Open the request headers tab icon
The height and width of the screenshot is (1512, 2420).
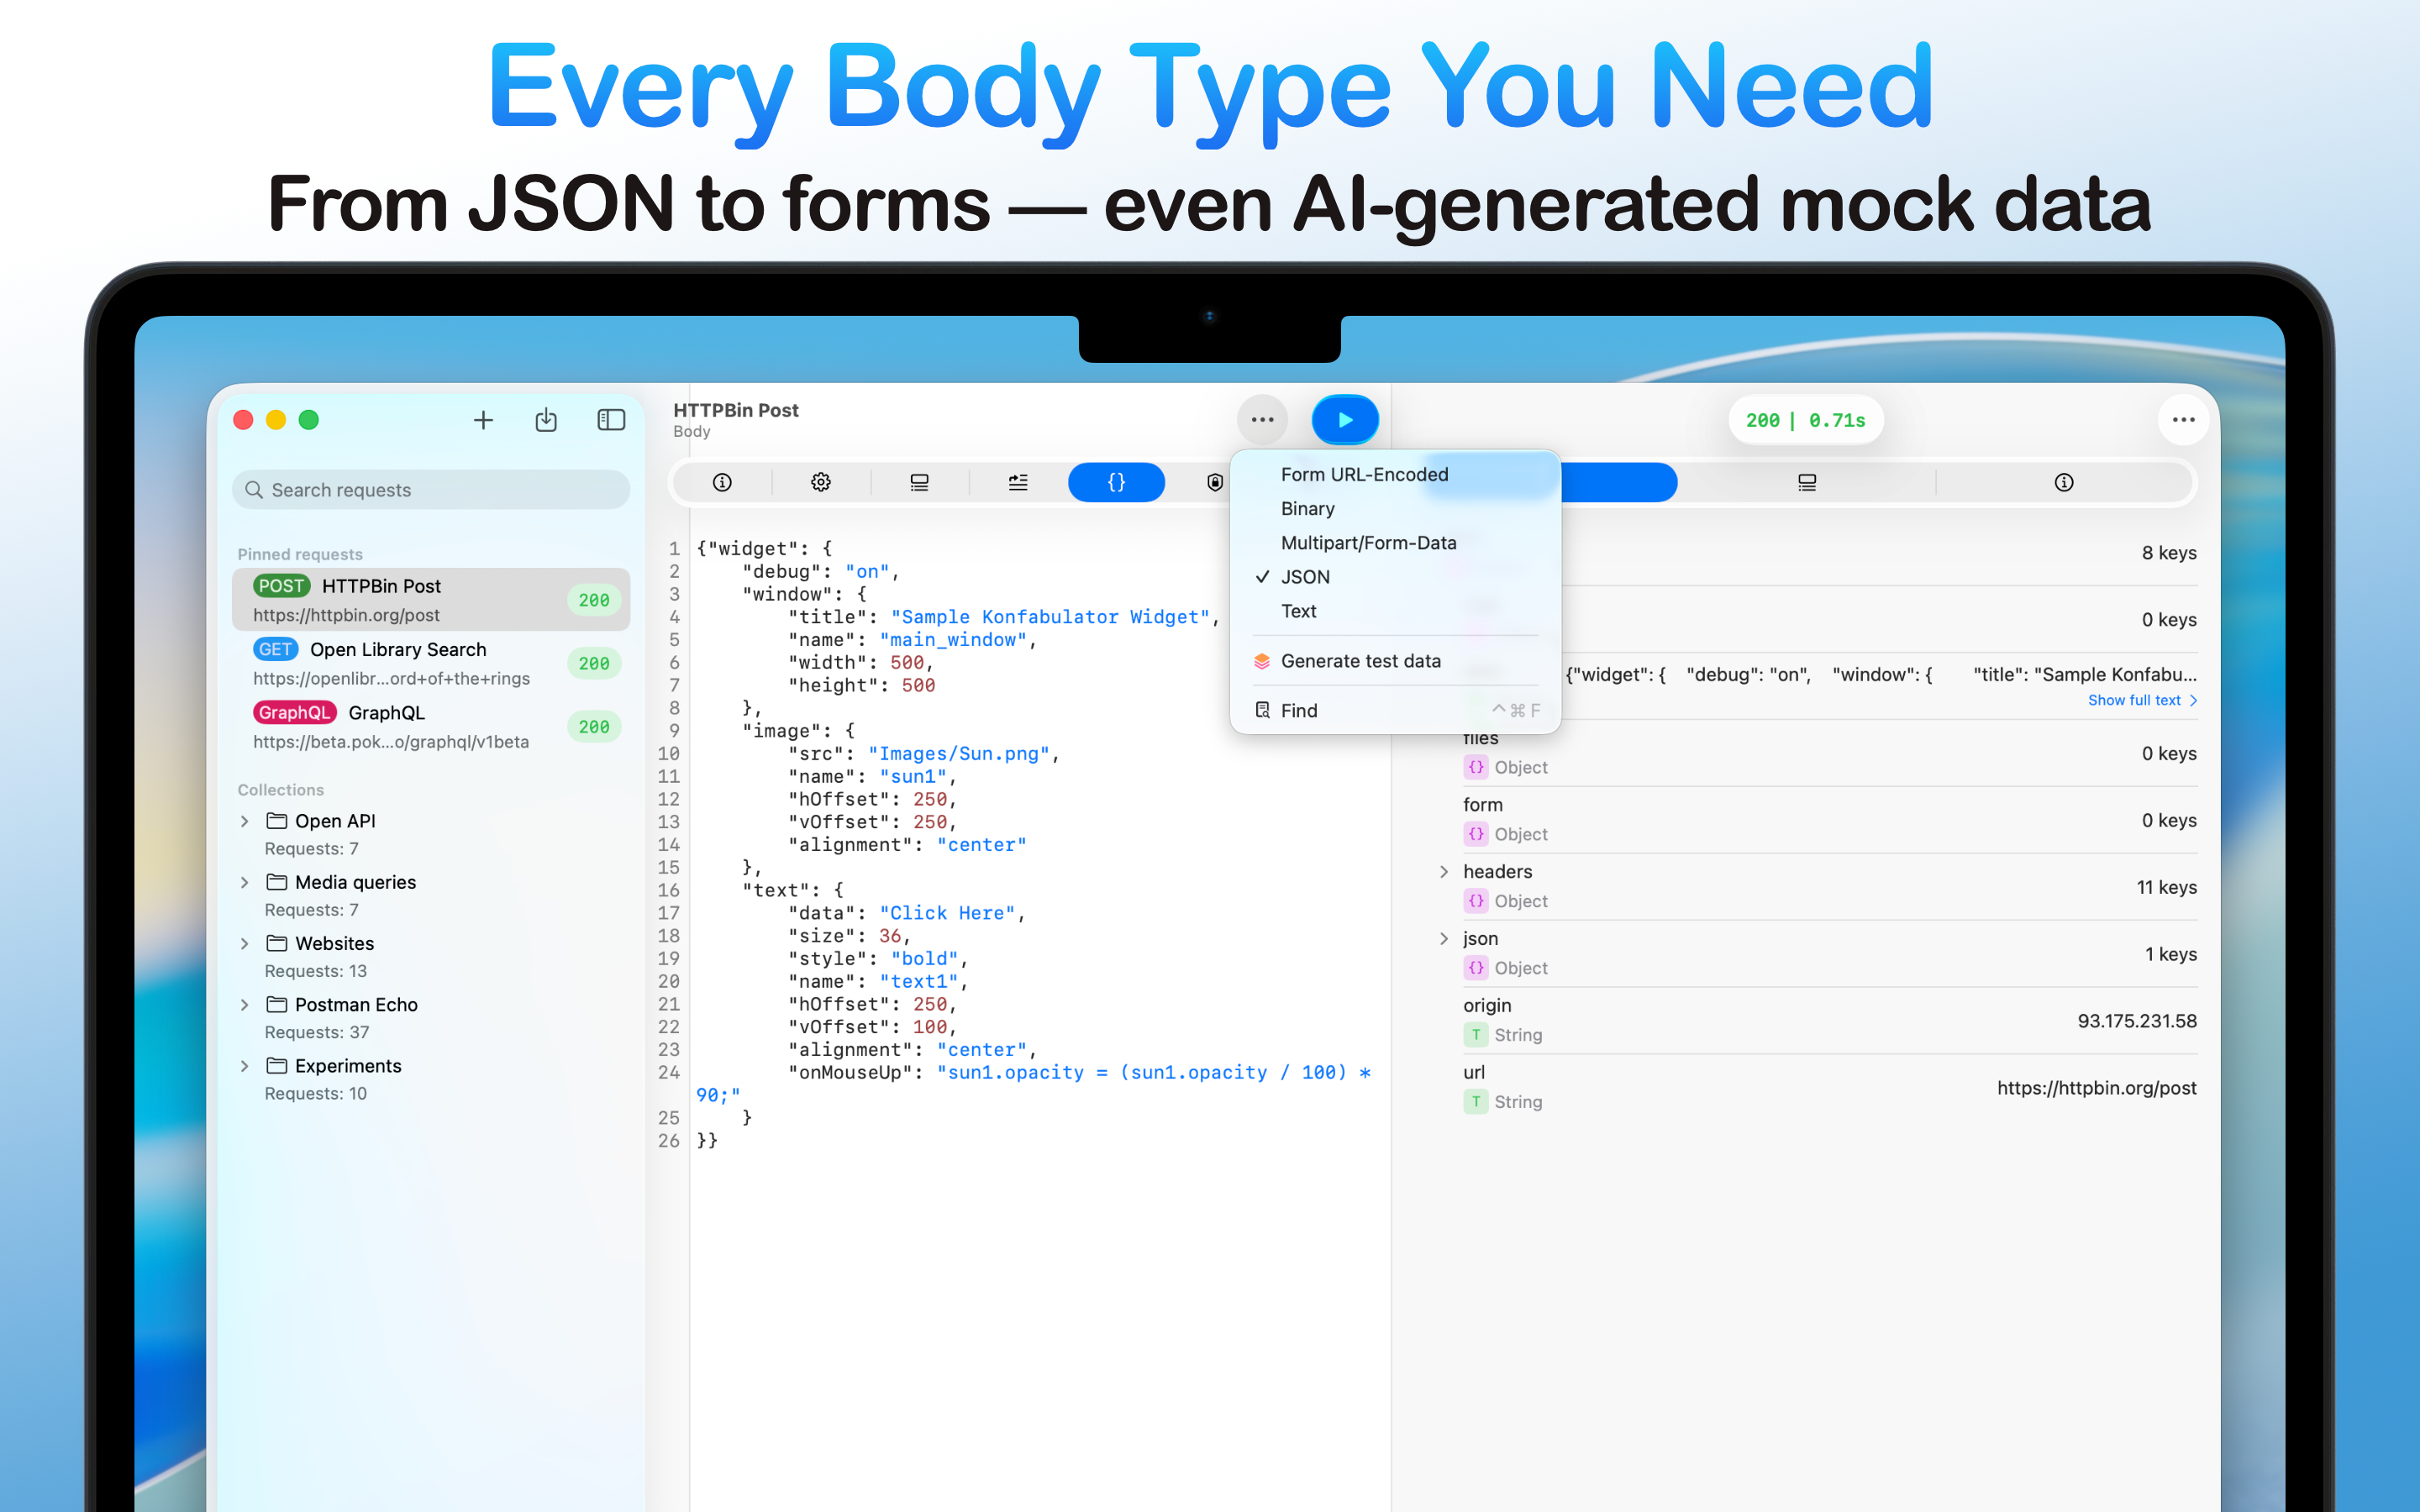919,482
